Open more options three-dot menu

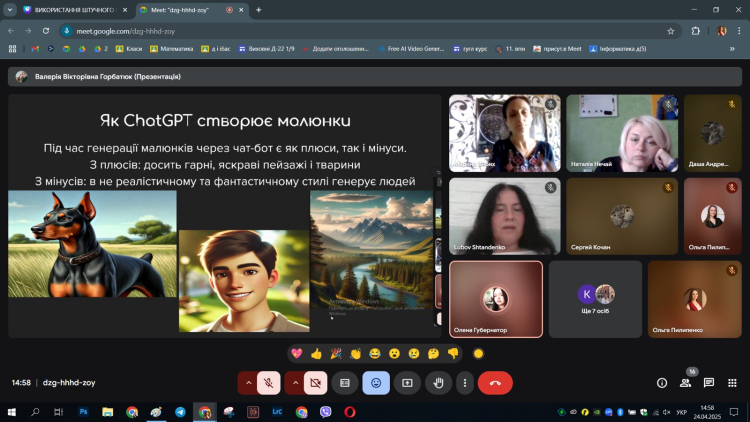coord(464,382)
